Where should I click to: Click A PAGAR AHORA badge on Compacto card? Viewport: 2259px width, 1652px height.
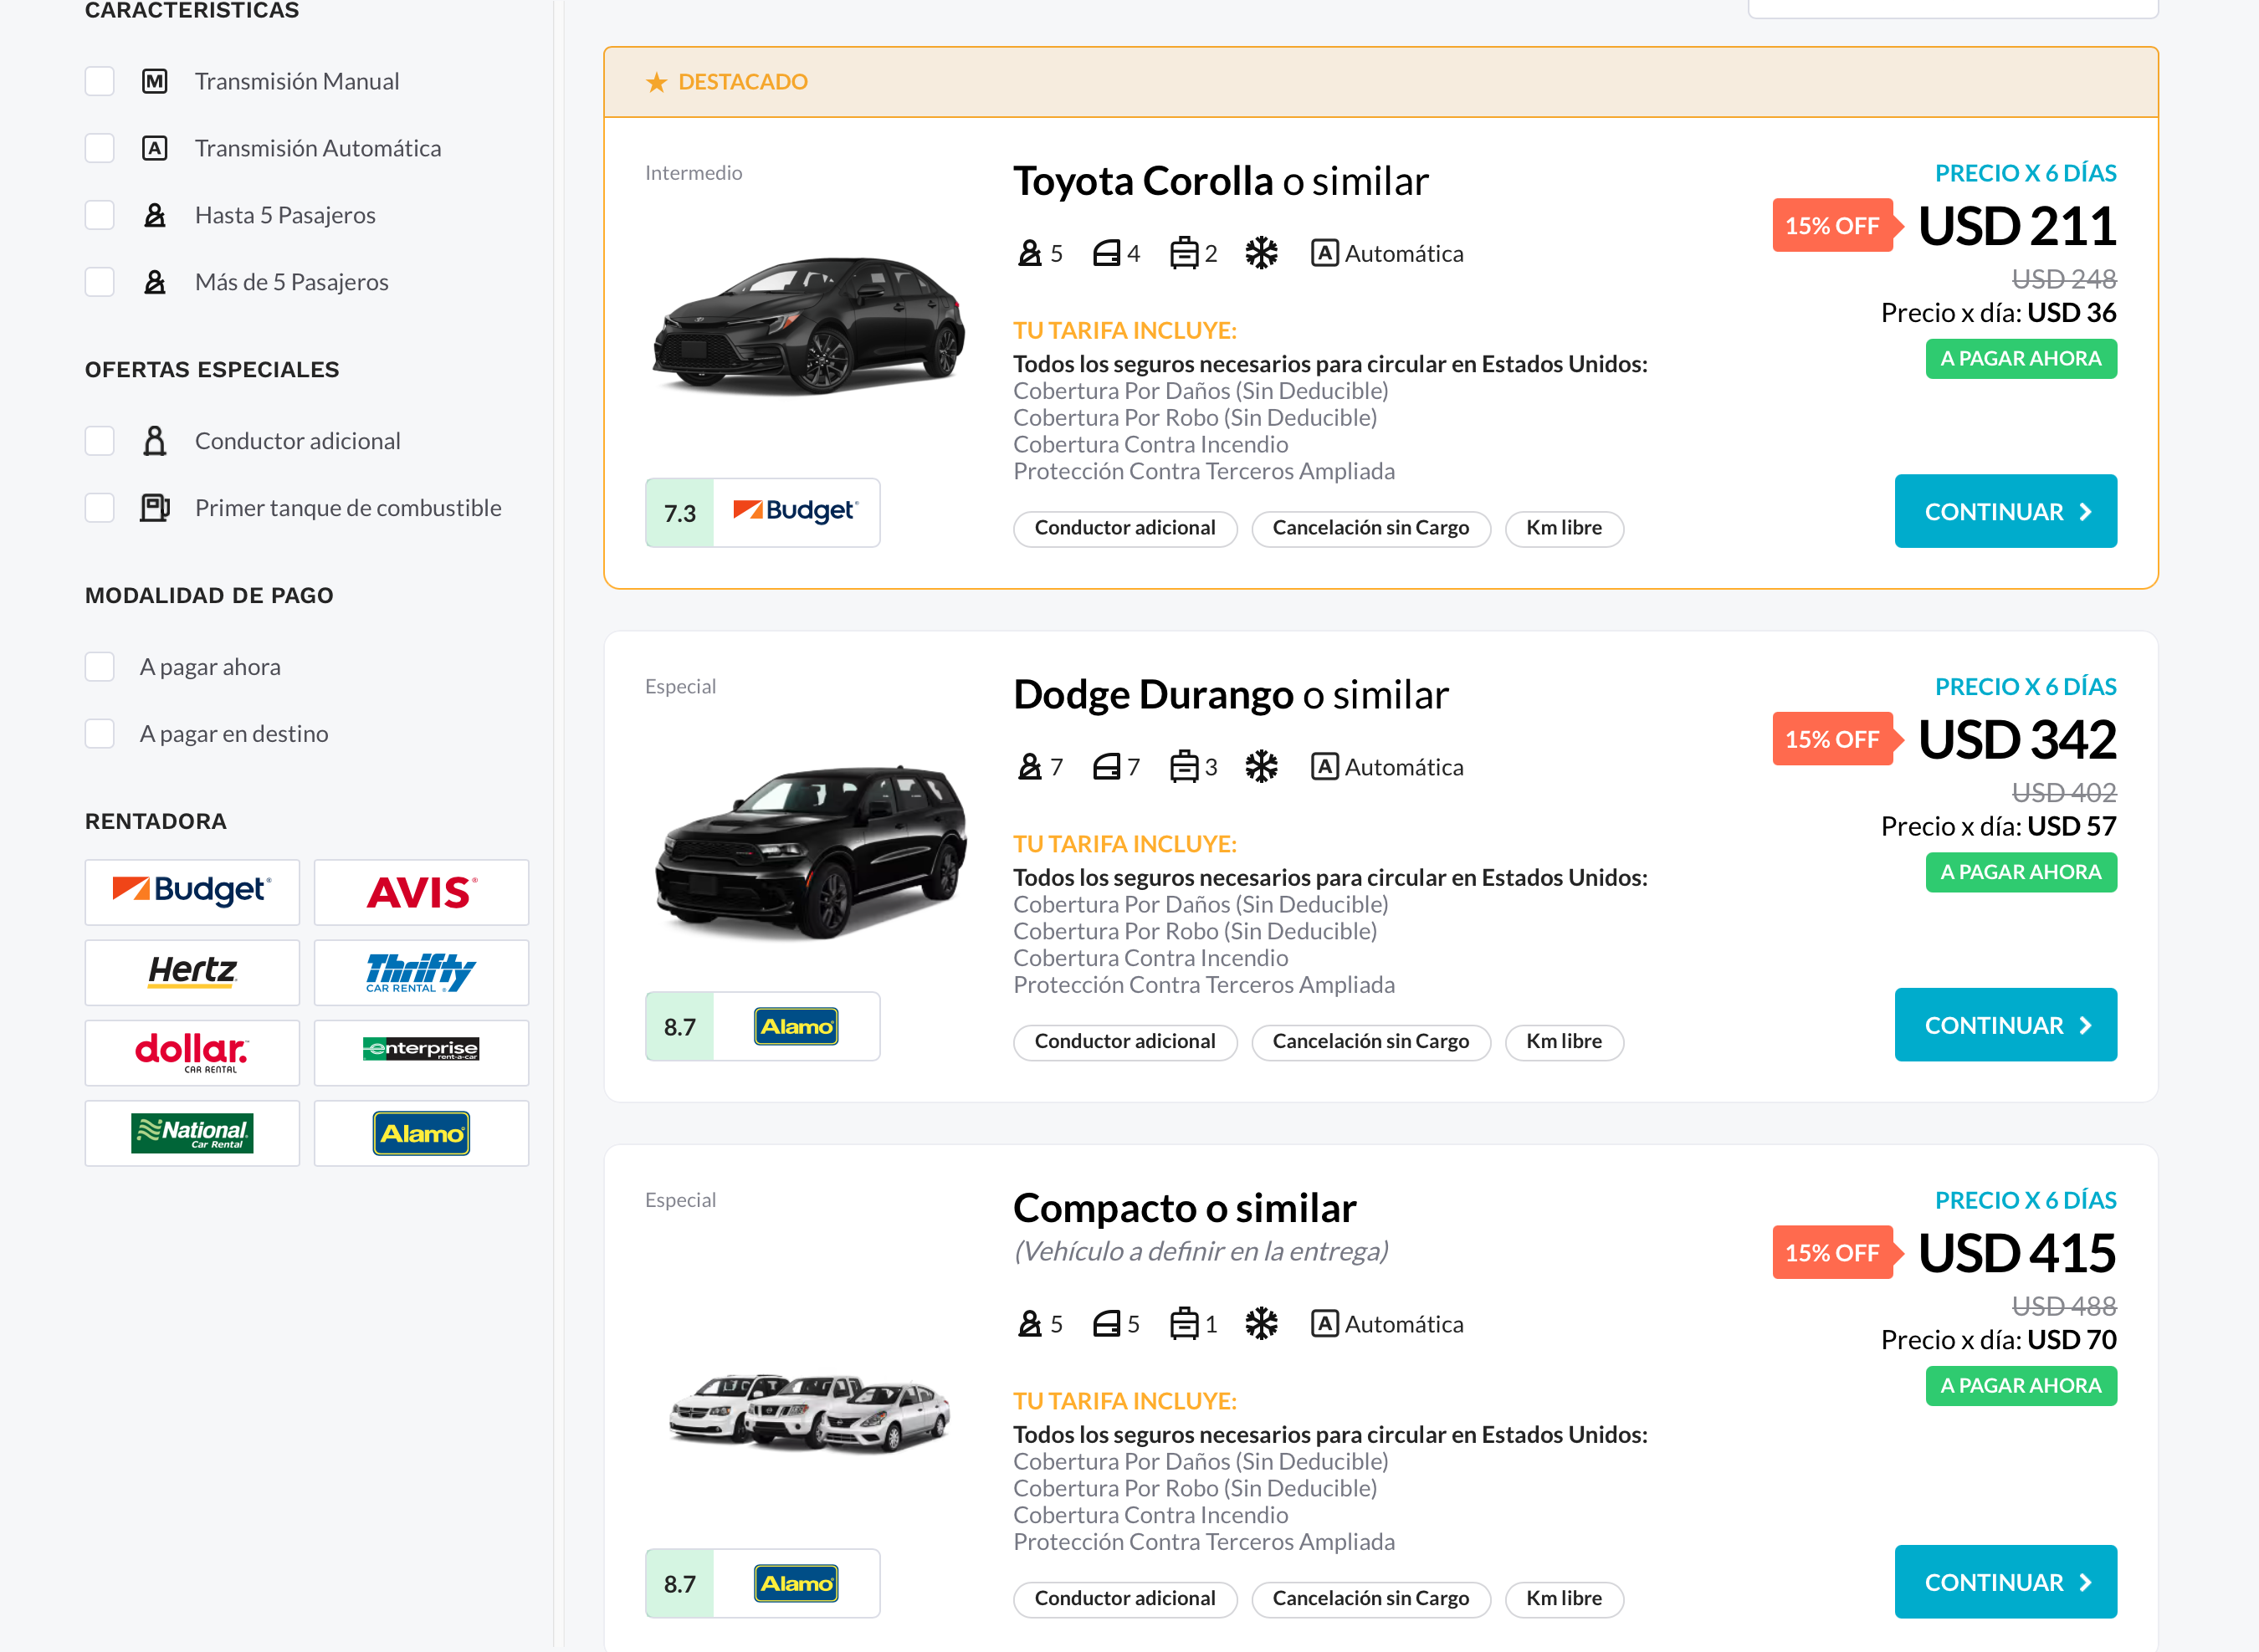tap(2021, 1386)
